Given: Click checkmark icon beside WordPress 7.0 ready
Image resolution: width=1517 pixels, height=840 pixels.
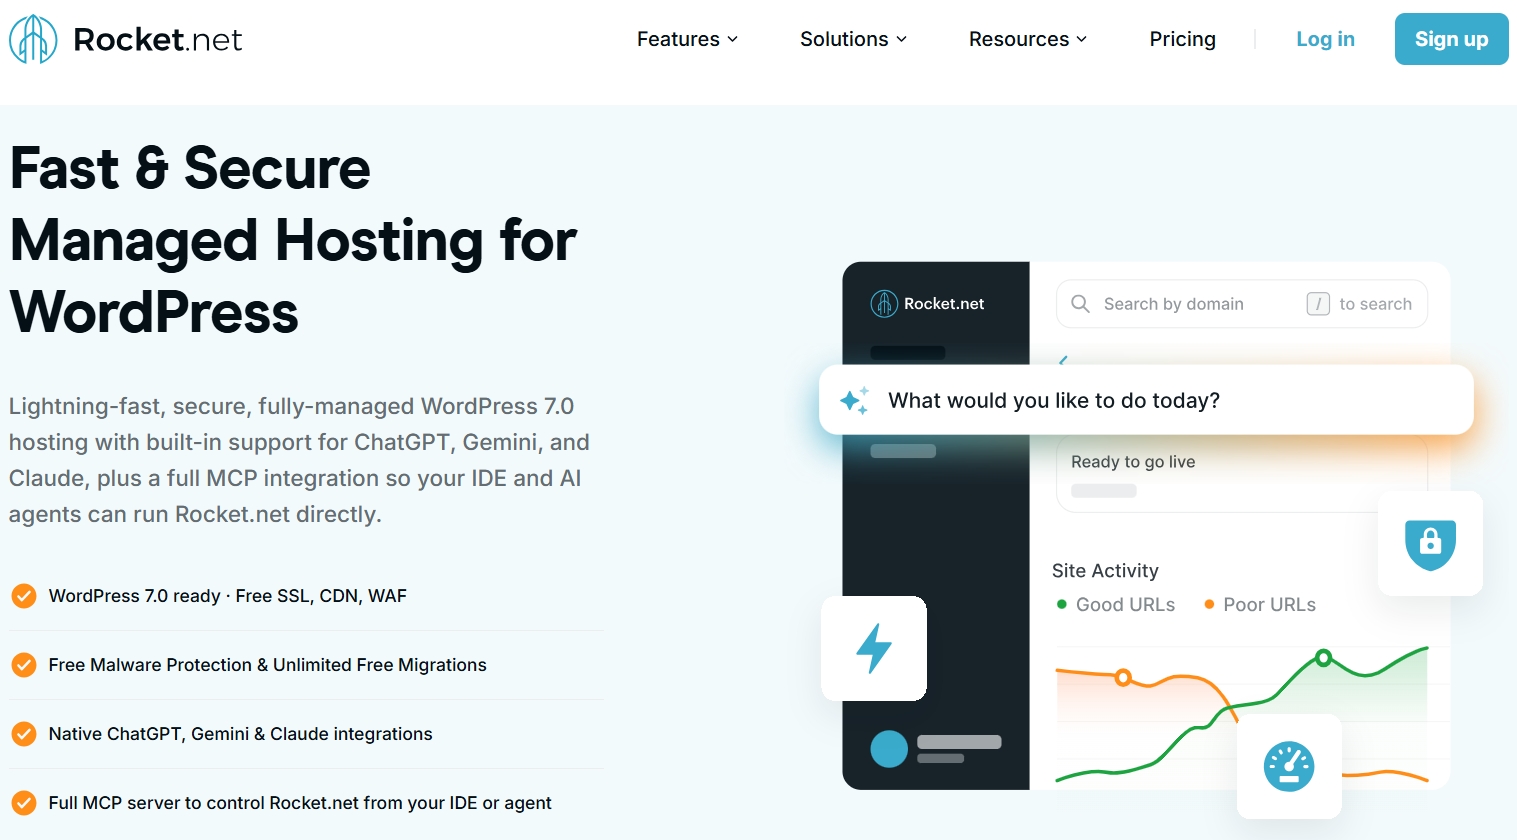Looking at the screenshot, I should point(24,596).
